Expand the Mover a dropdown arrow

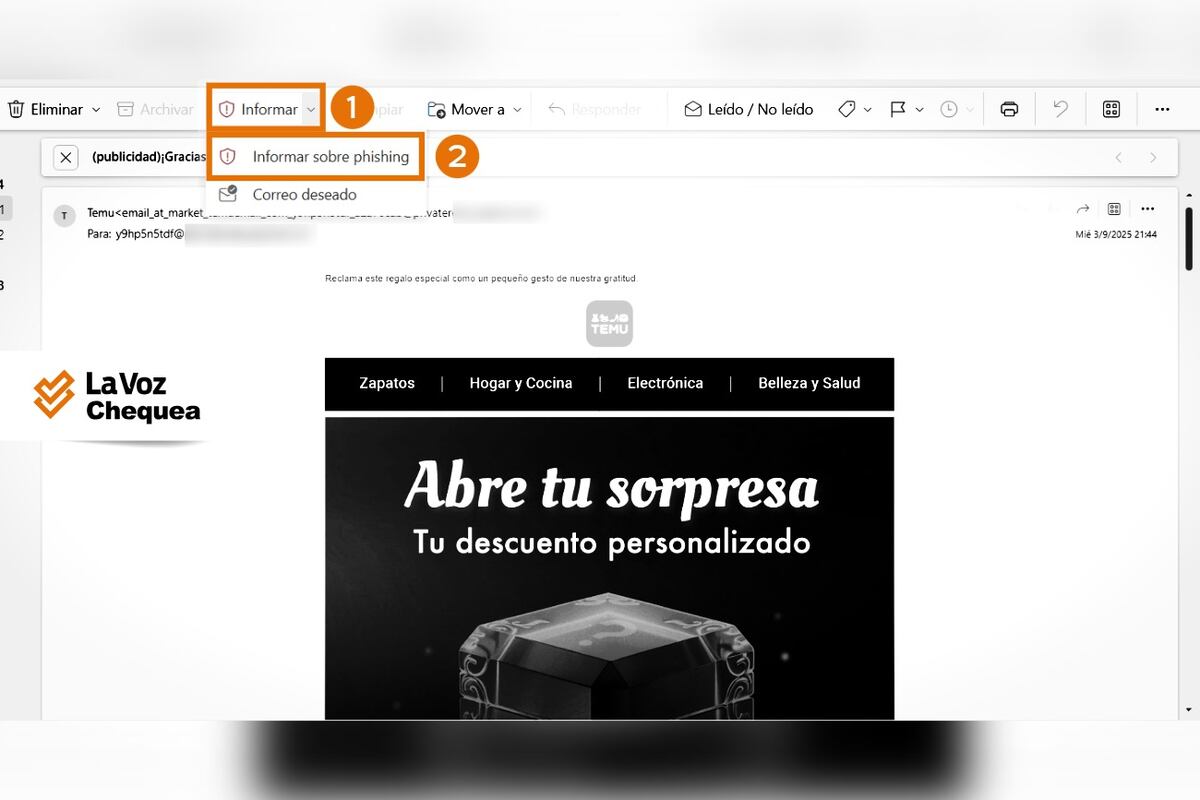(x=517, y=109)
